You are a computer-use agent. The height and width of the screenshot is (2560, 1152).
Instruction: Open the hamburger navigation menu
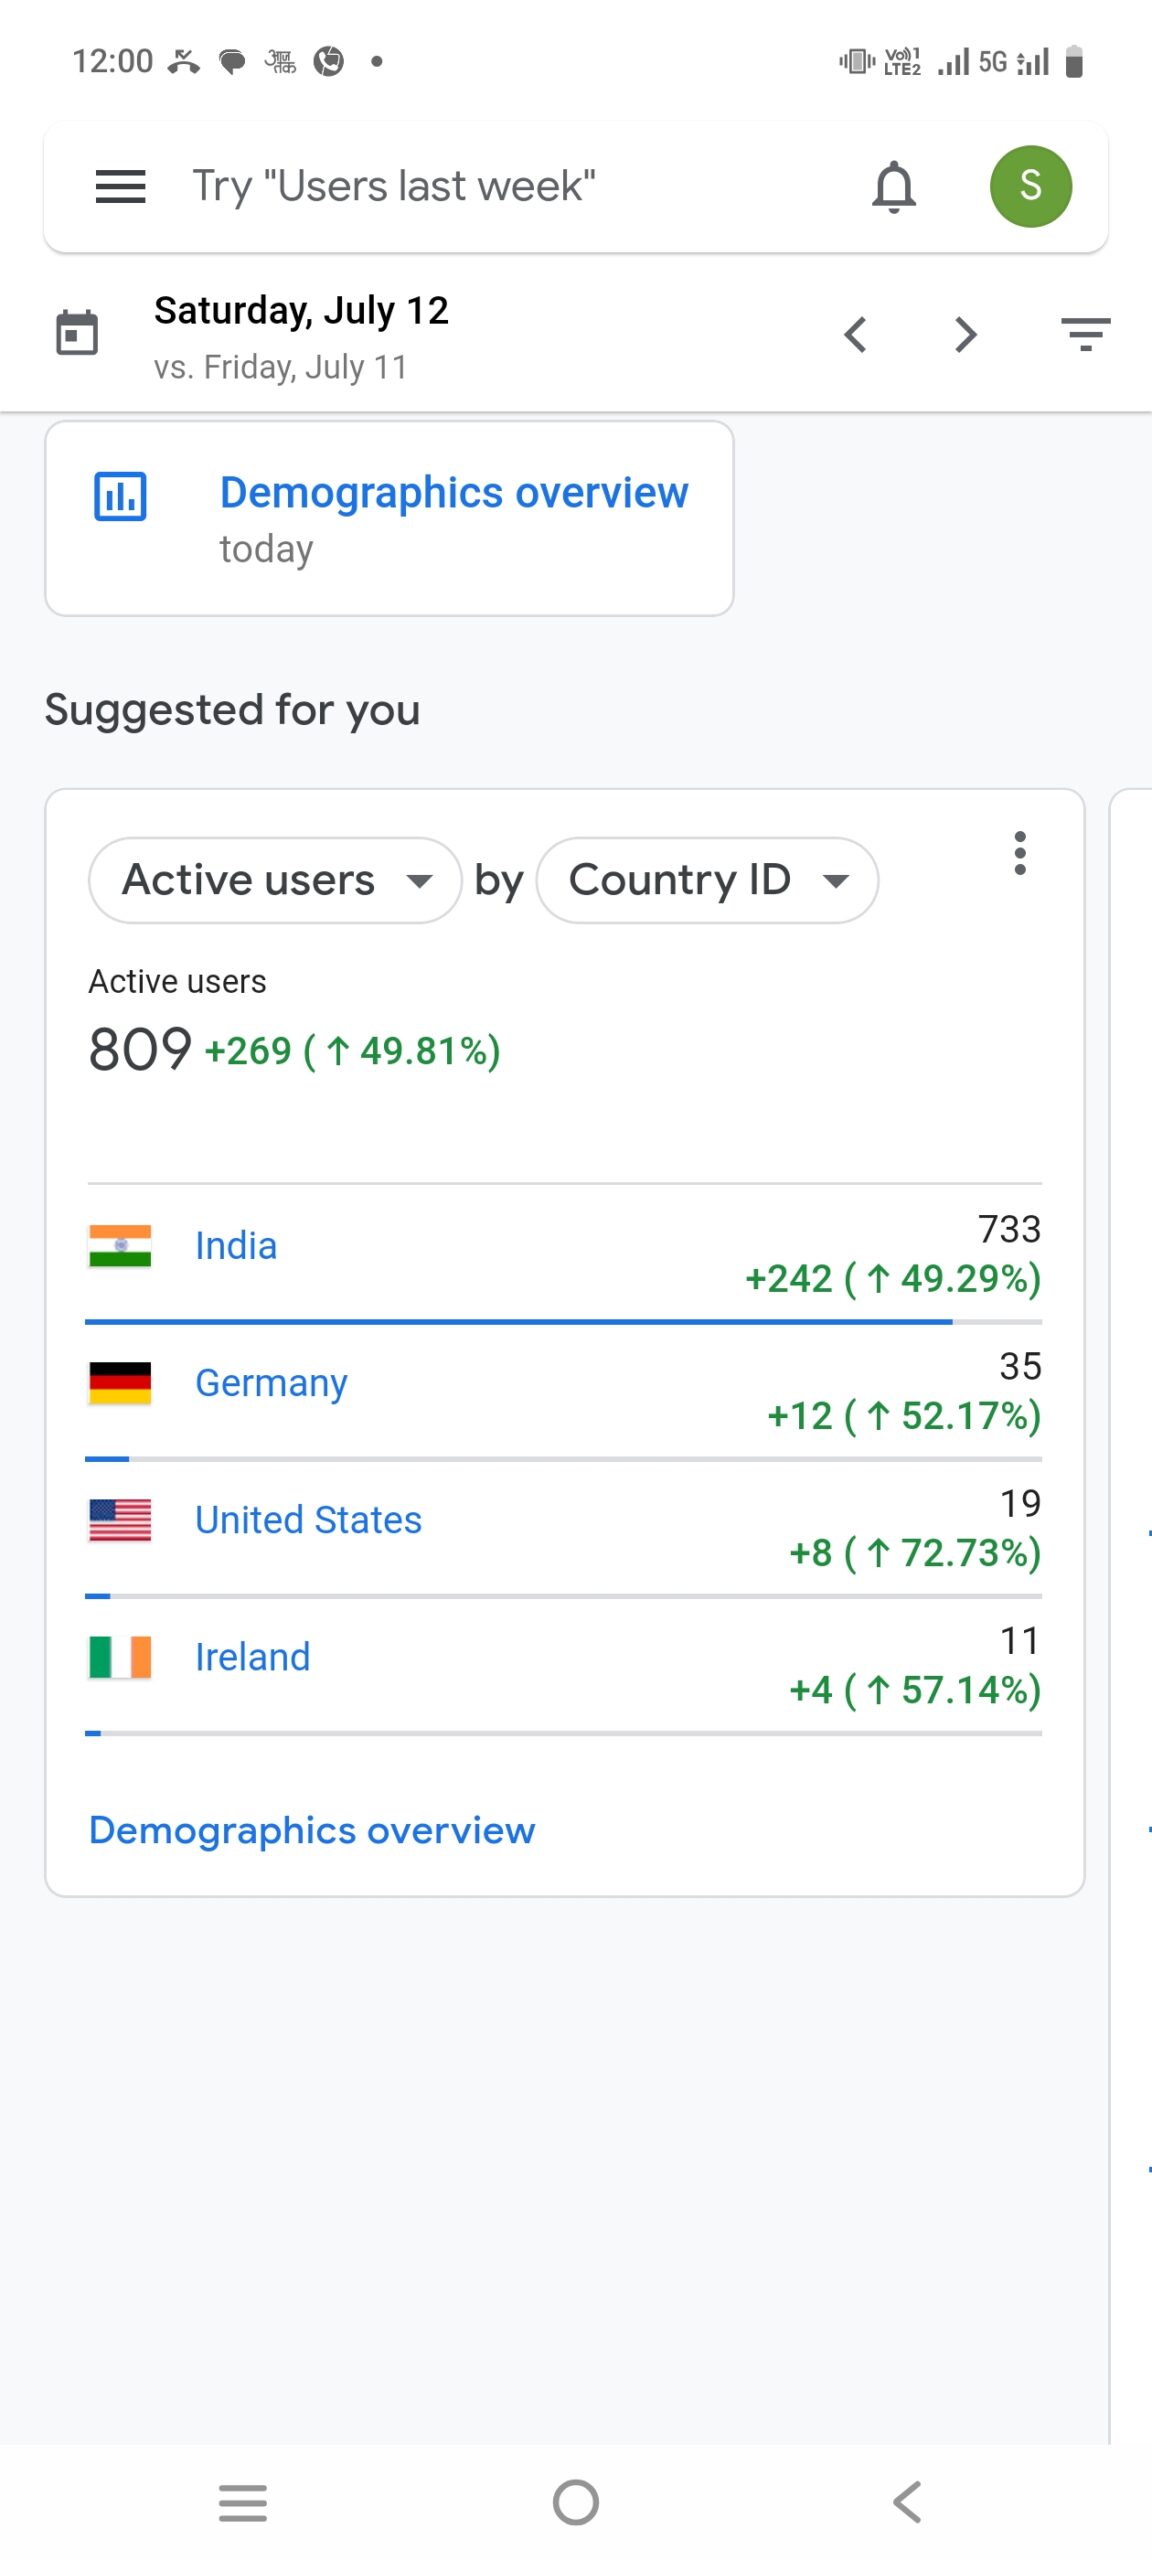[x=120, y=186]
